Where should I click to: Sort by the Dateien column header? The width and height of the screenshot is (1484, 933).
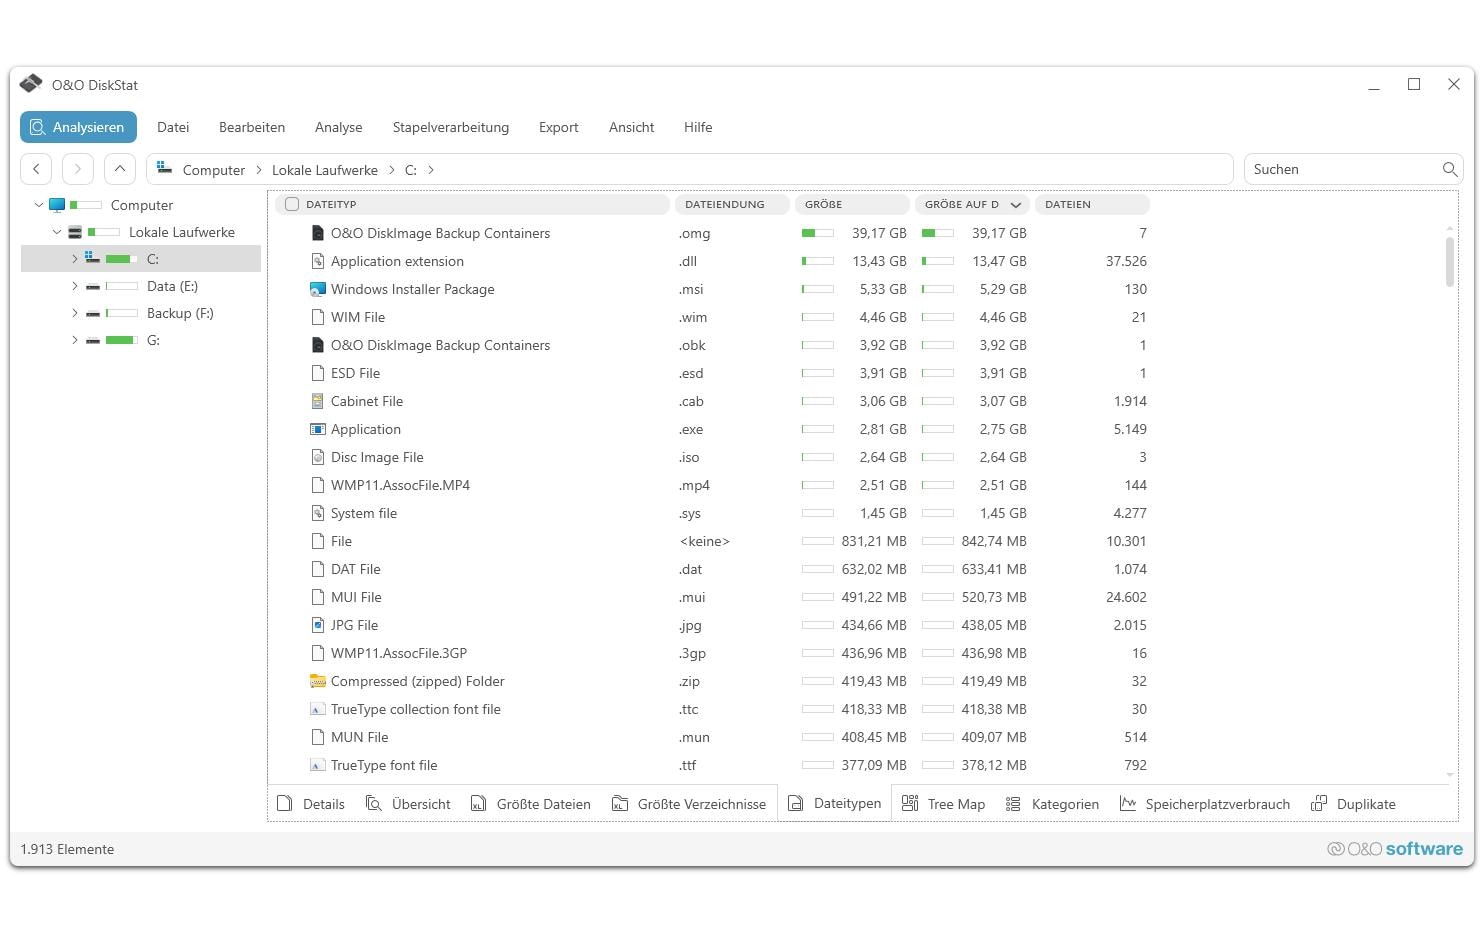tap(1092, 204)
